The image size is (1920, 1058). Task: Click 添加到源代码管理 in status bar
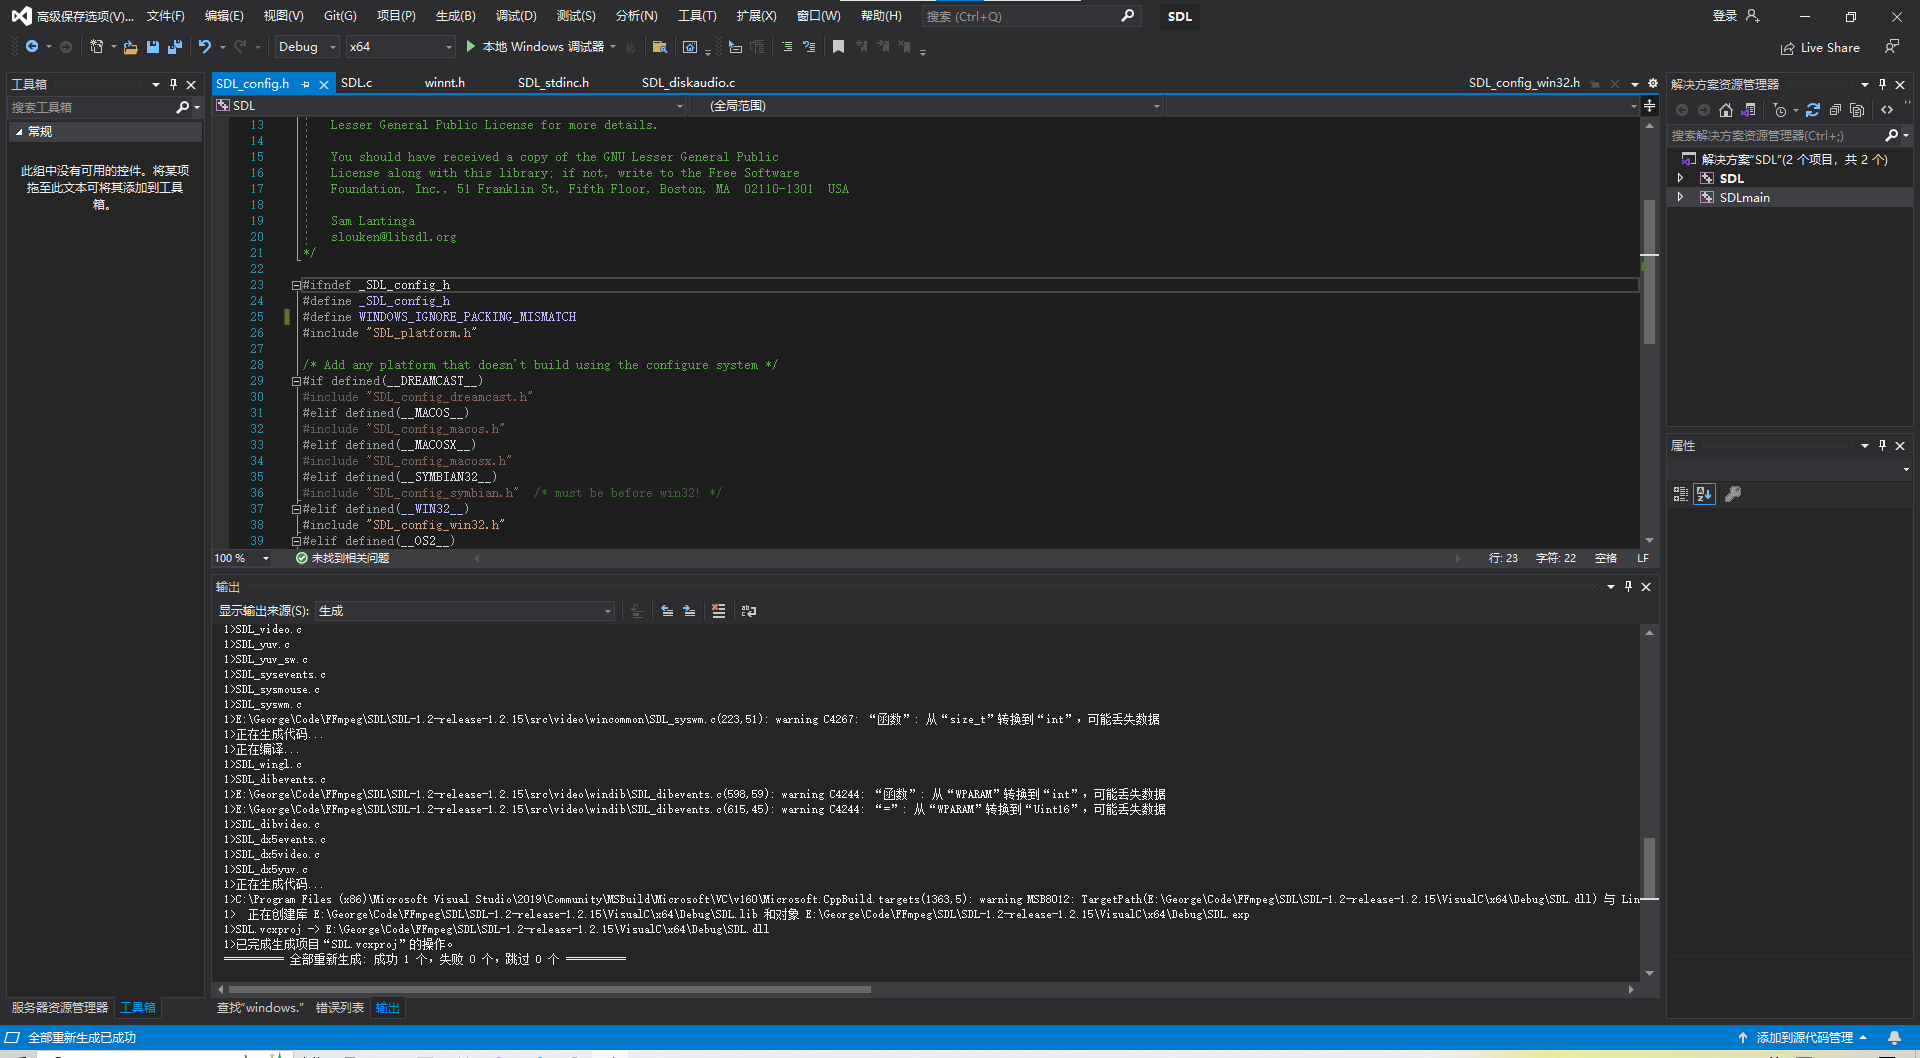[x=1803, y=1038]
